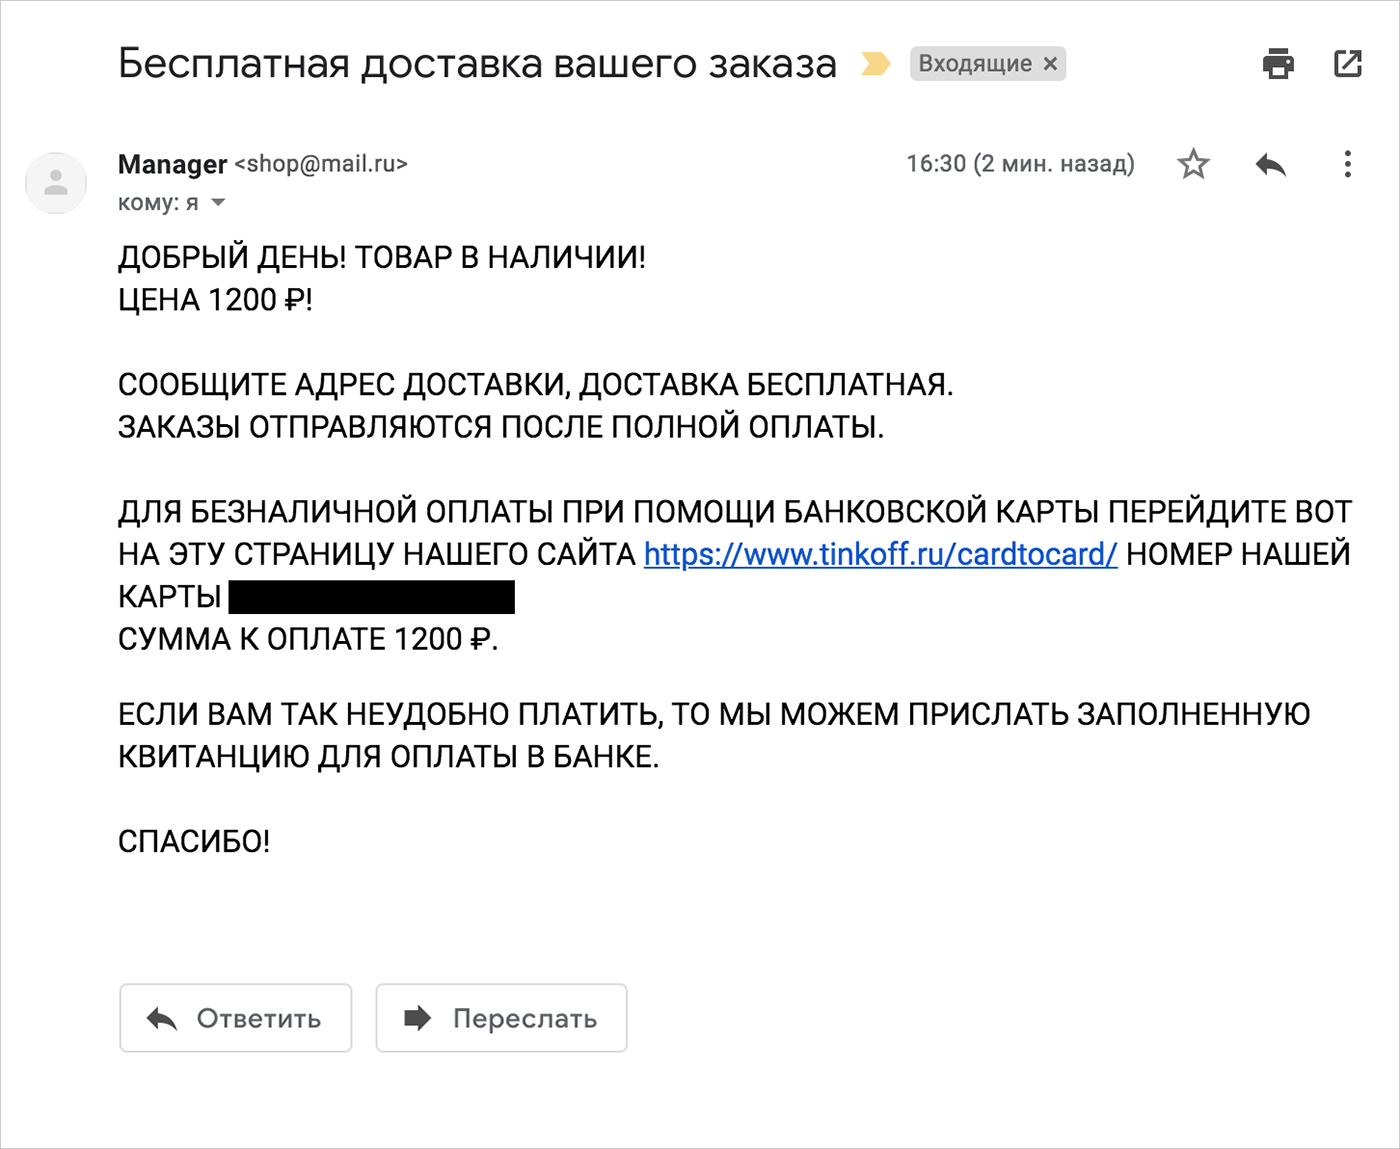This screenshot has height=1149, width=1400.
Task: Print this email with the printer icon
Action: coord(1278,63)
